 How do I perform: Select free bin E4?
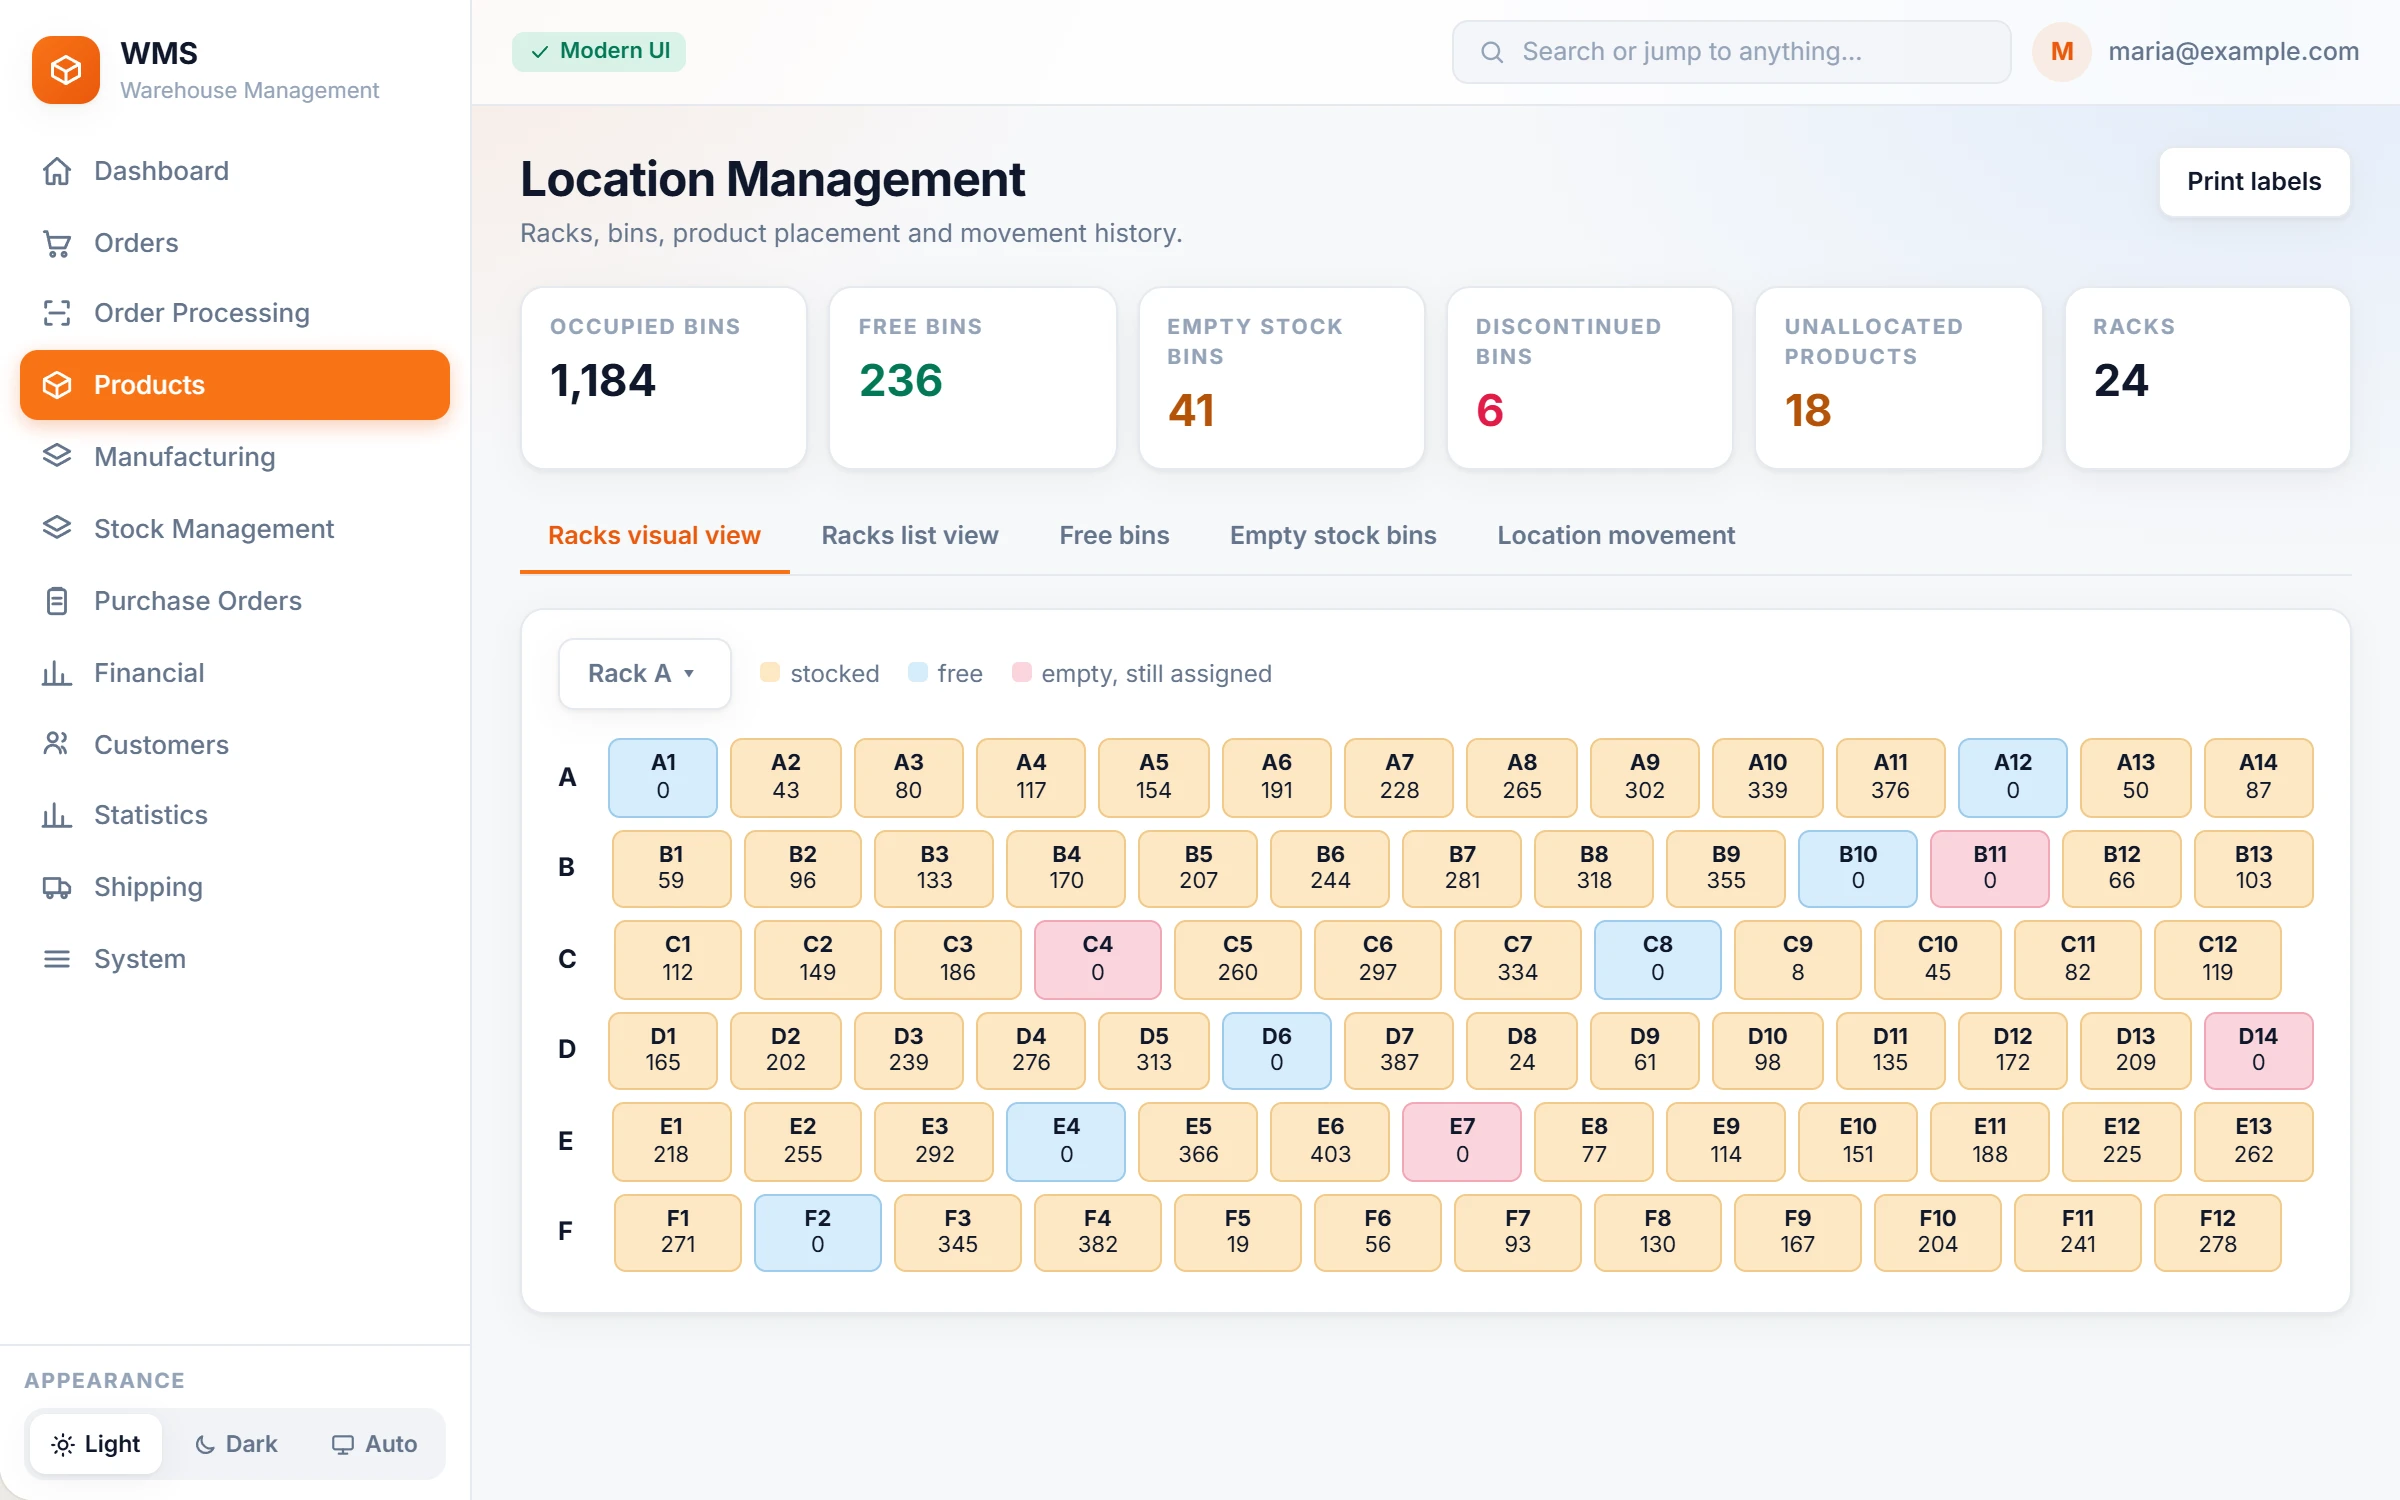click(1066, 1141)
